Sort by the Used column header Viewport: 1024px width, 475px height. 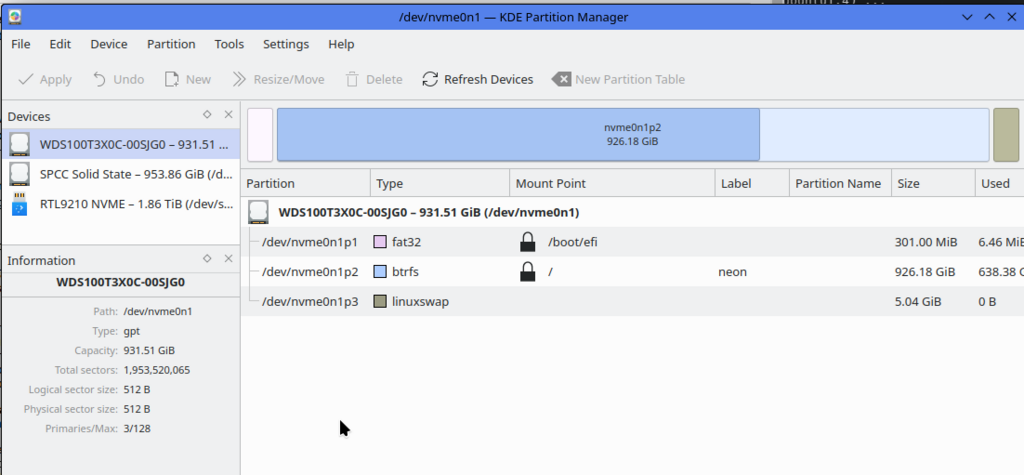tap(1000, 184)
